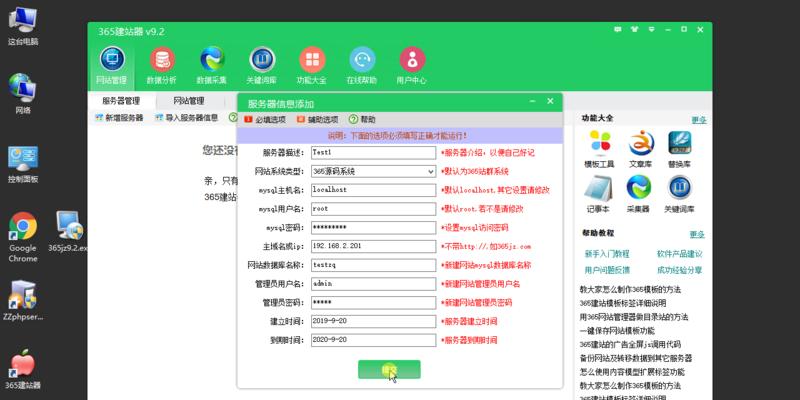Open the 帮助 item in the dialog
800x400 pixels.
coord(362,119)
